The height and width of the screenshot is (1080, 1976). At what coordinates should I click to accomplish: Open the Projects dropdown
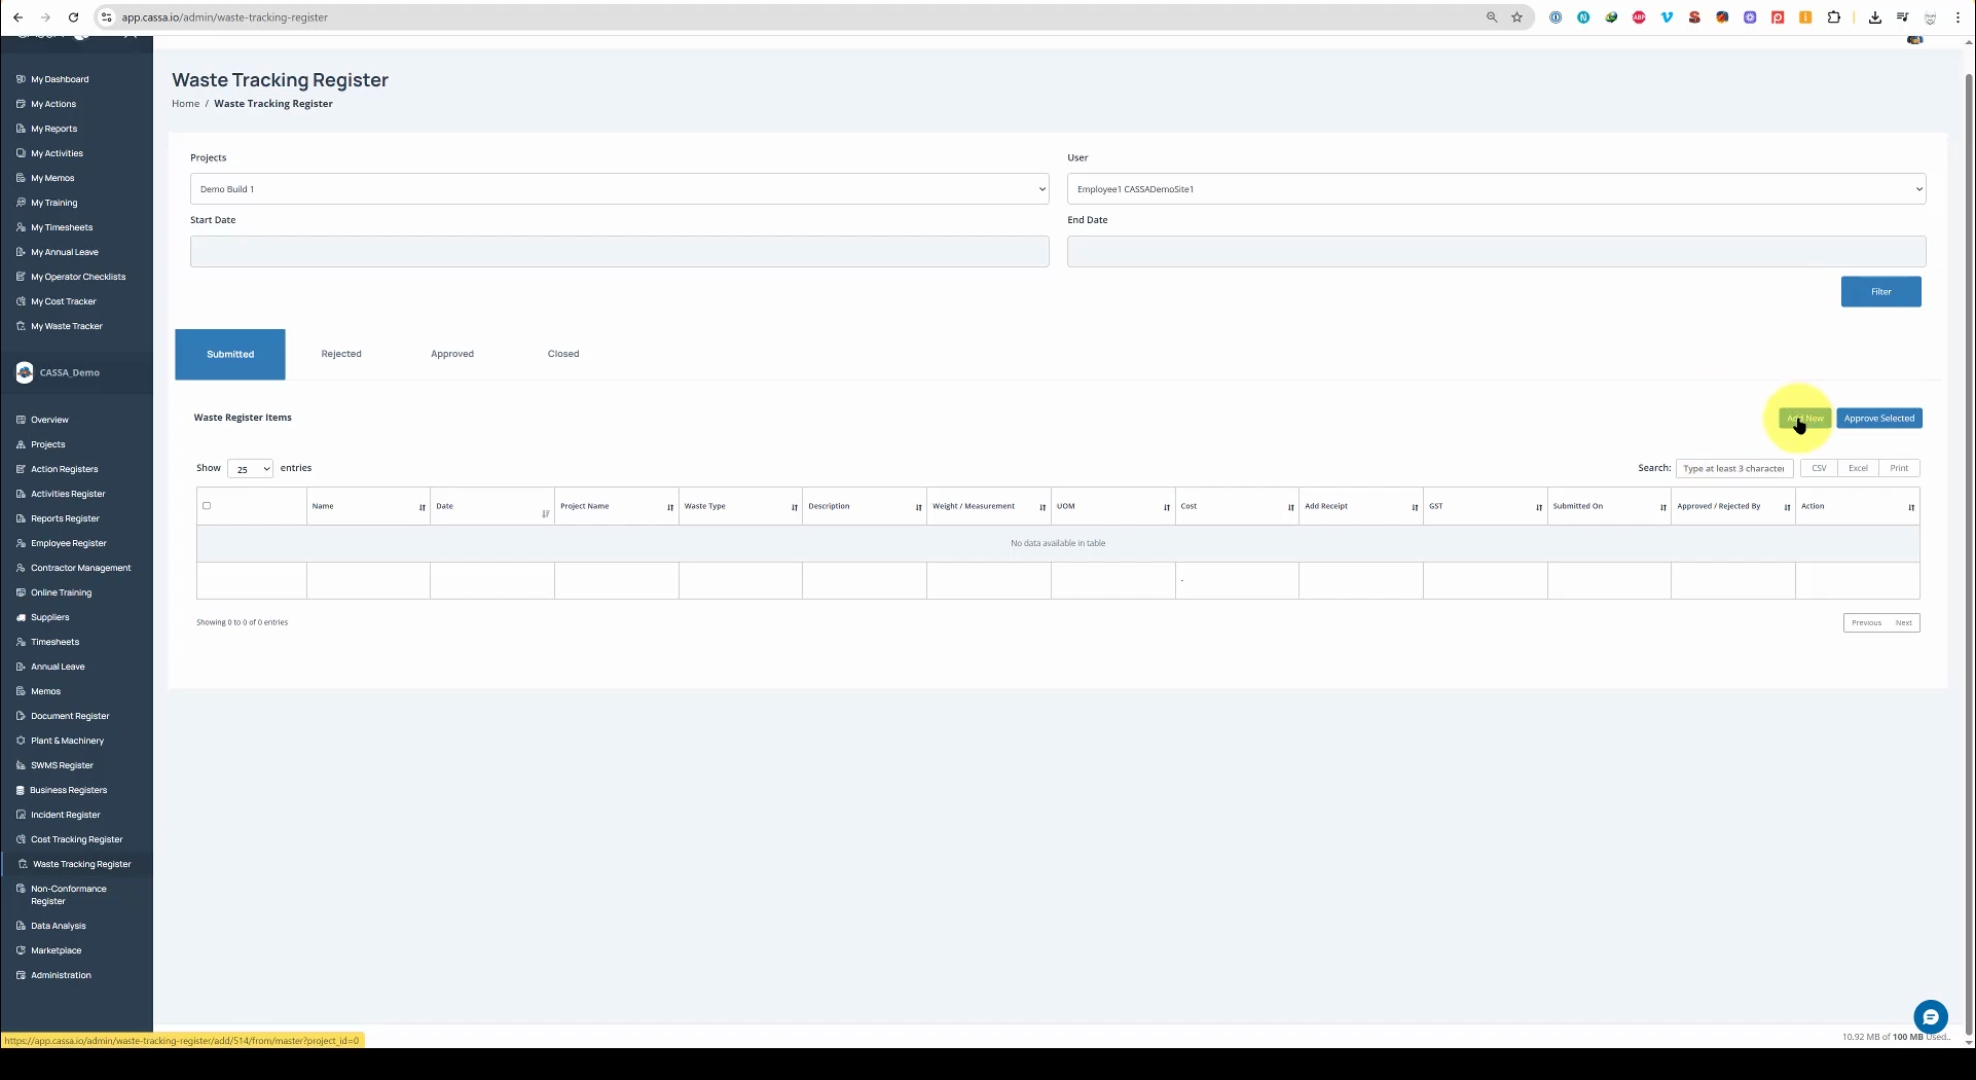[619, 189]
